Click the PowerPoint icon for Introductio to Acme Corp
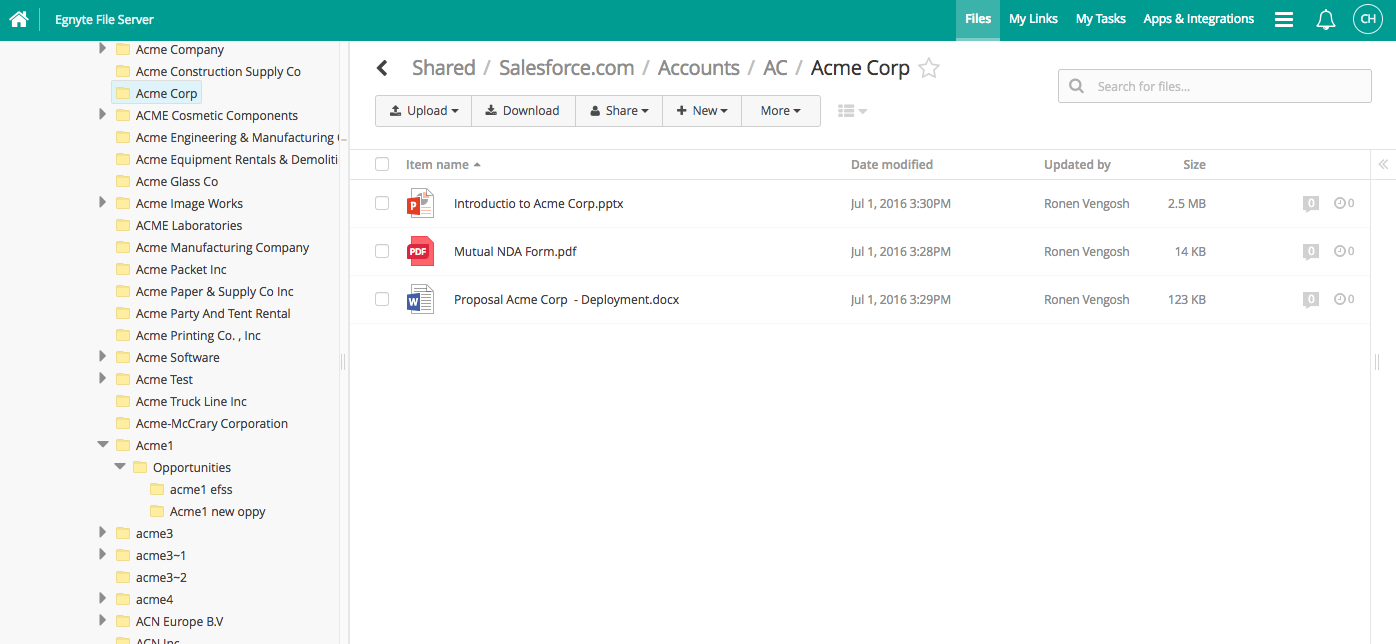 (420, 203)
